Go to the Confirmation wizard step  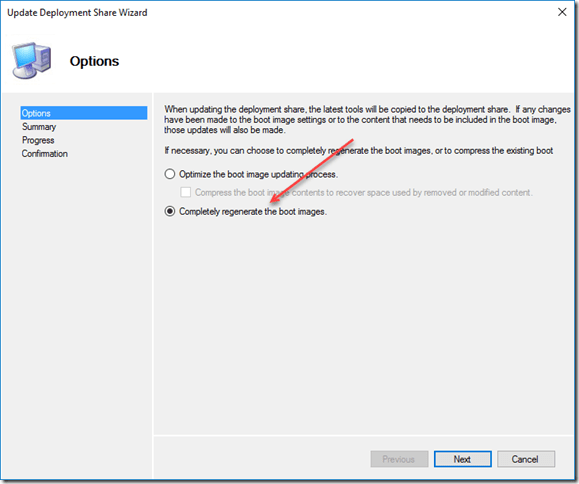45,154
